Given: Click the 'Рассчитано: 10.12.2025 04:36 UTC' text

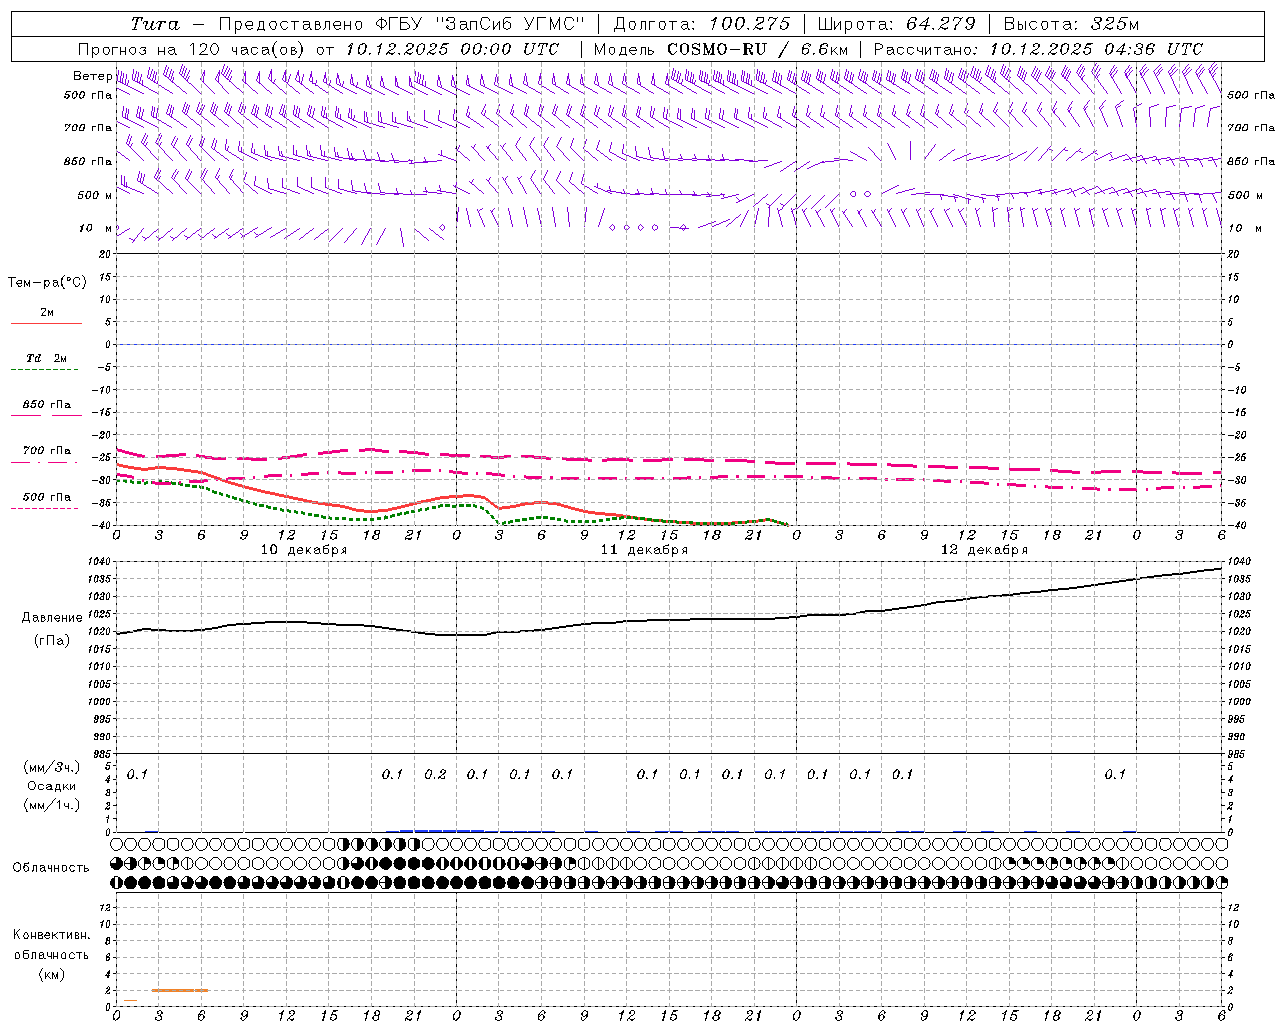Looking at the screenshot, I should click(1038, 49).
